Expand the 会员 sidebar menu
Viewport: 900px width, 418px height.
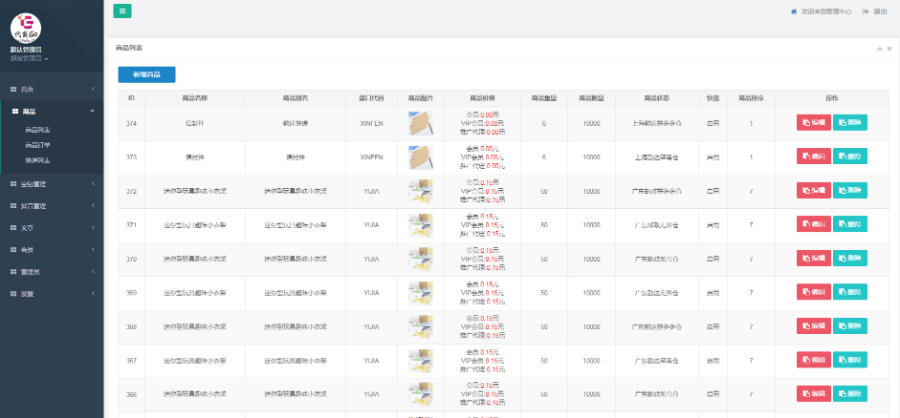(x=52, y=250)
